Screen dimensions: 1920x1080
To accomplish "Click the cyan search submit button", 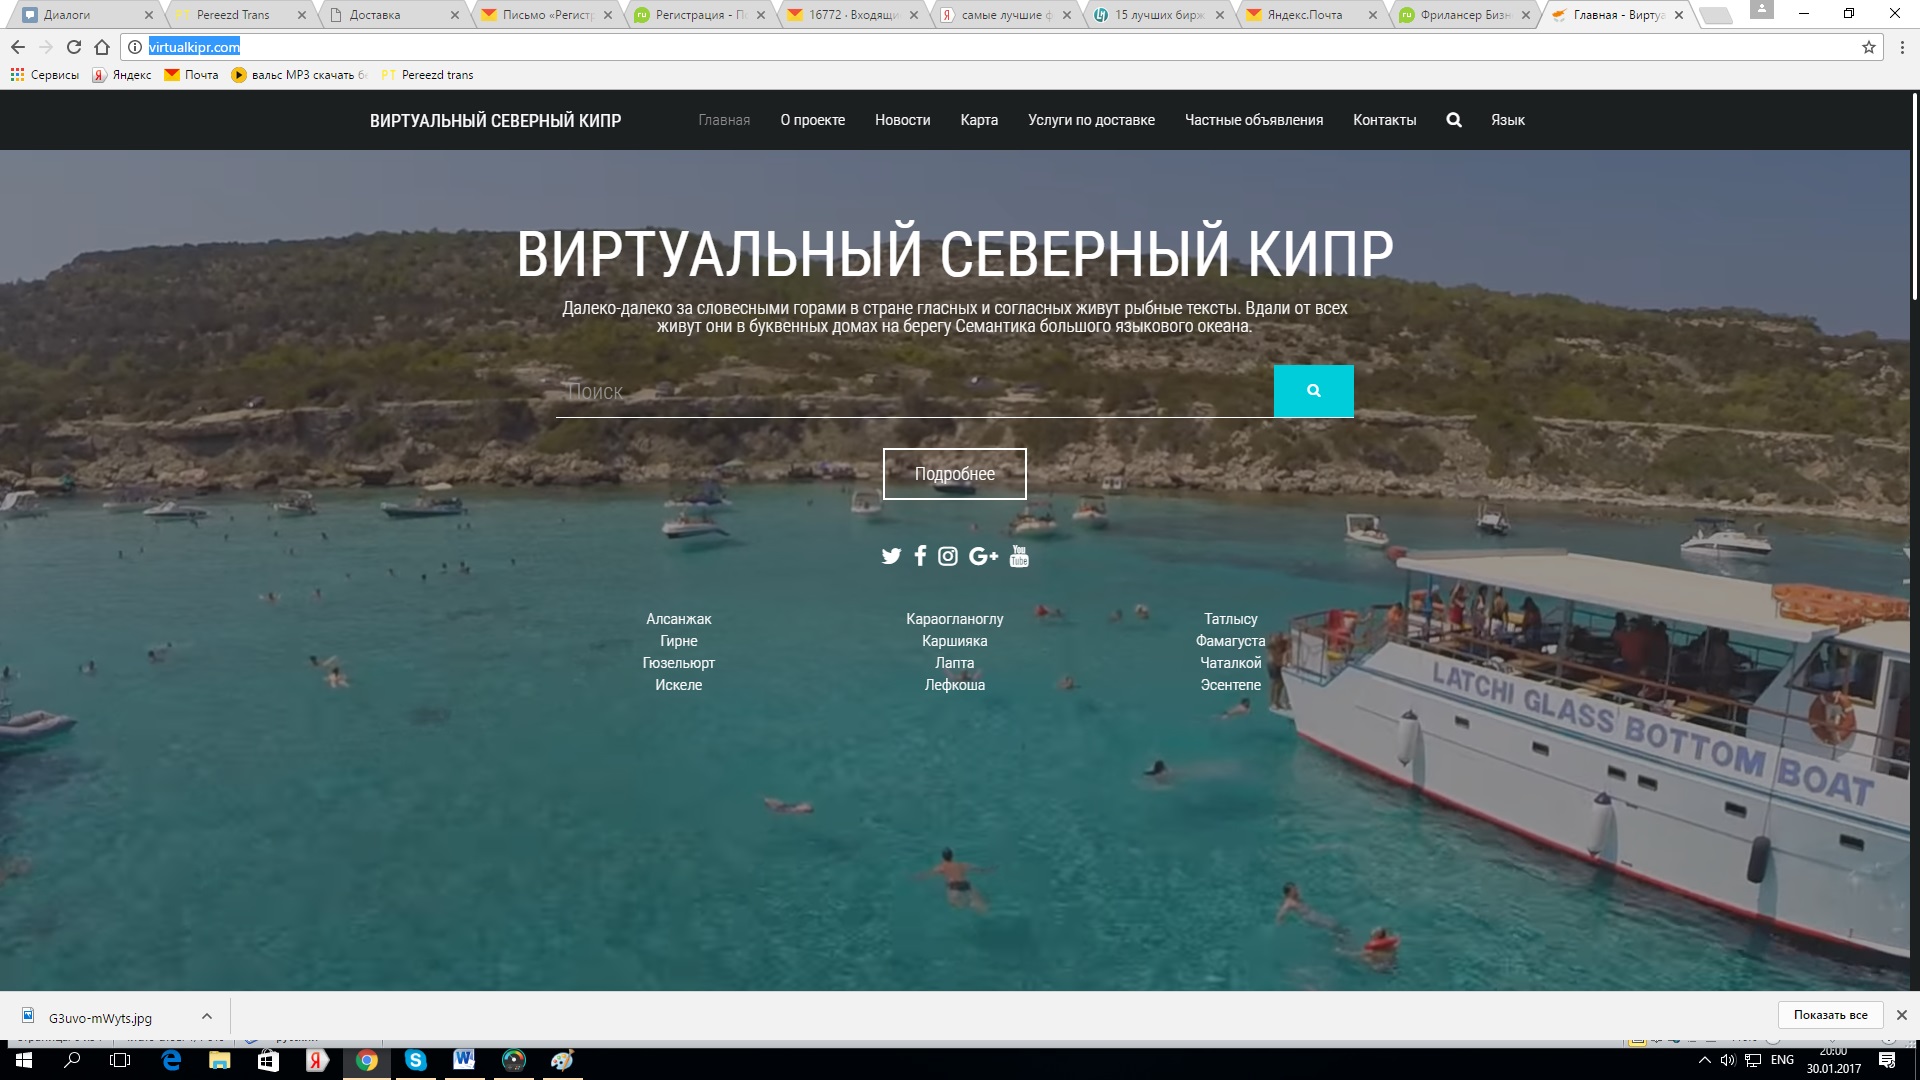I will (x=1313, y=391).
